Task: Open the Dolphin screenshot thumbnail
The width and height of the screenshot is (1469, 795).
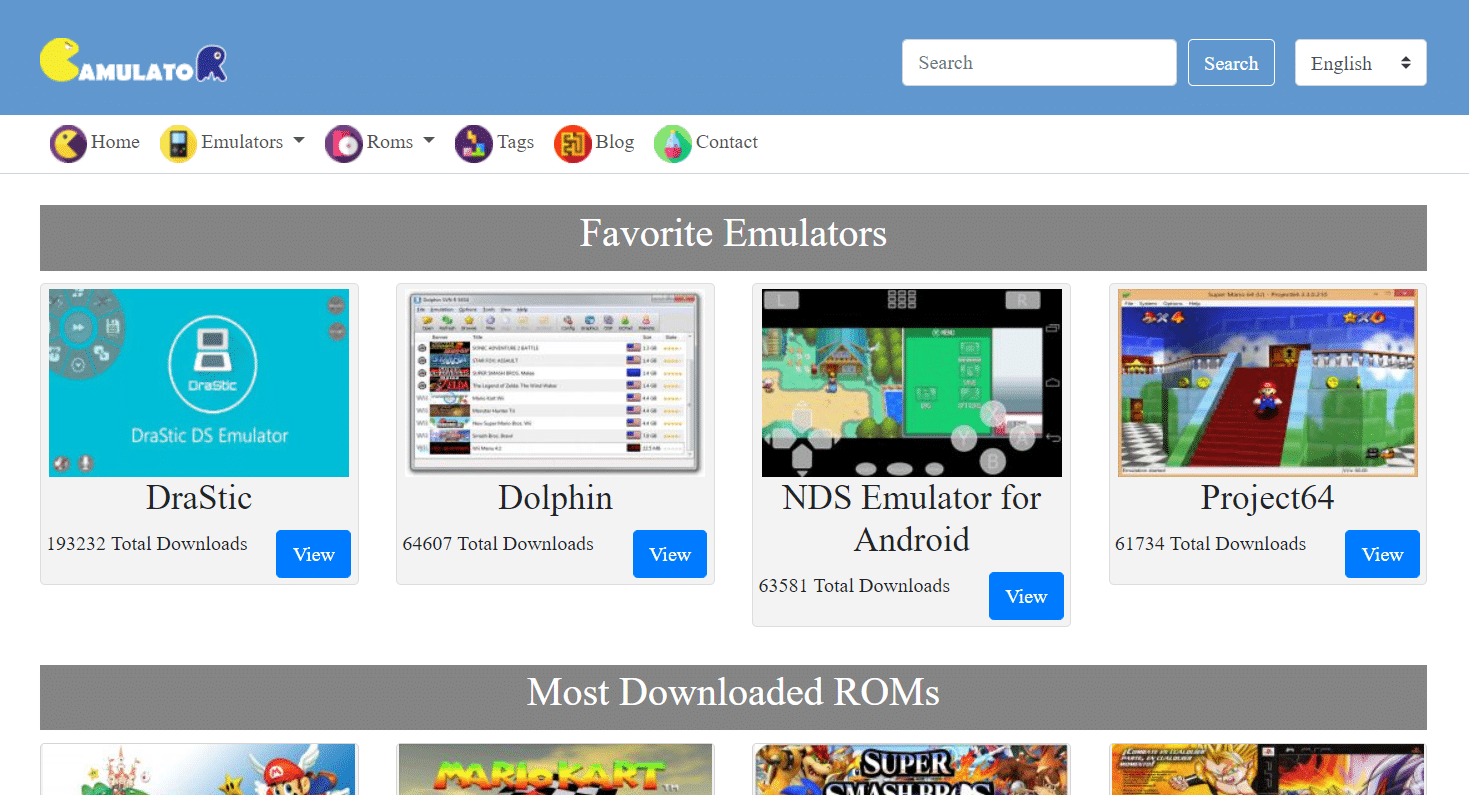Action: [x=556, y=383]
